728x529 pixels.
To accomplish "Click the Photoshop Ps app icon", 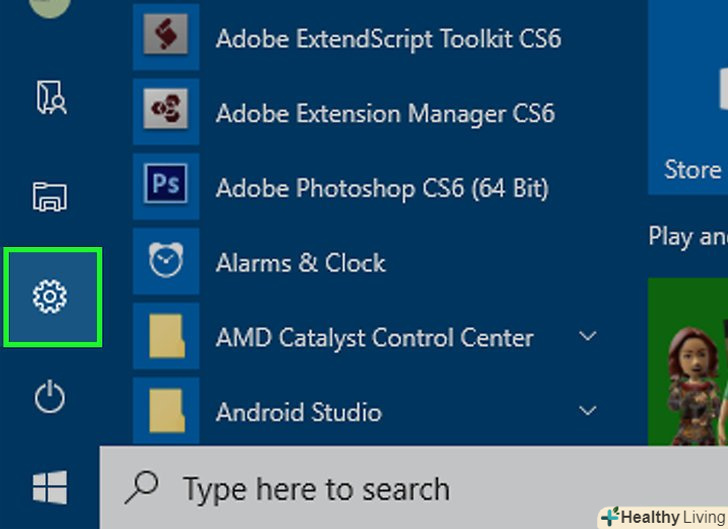I will 166,187.
